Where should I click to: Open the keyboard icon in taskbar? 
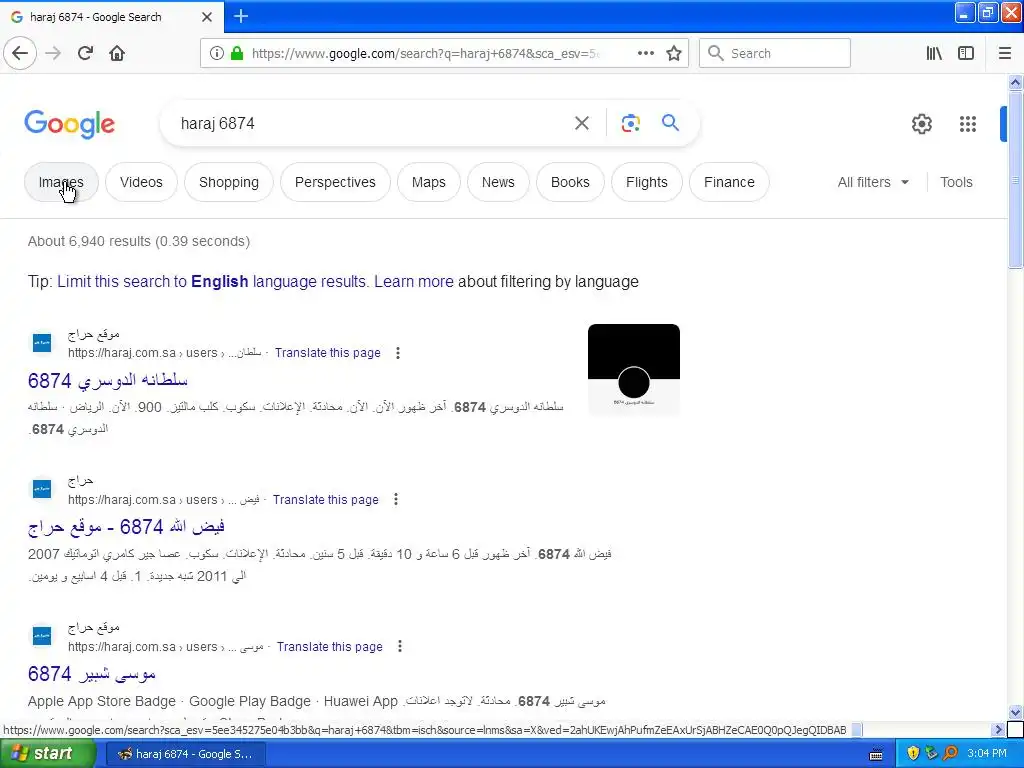coord(876,754)
